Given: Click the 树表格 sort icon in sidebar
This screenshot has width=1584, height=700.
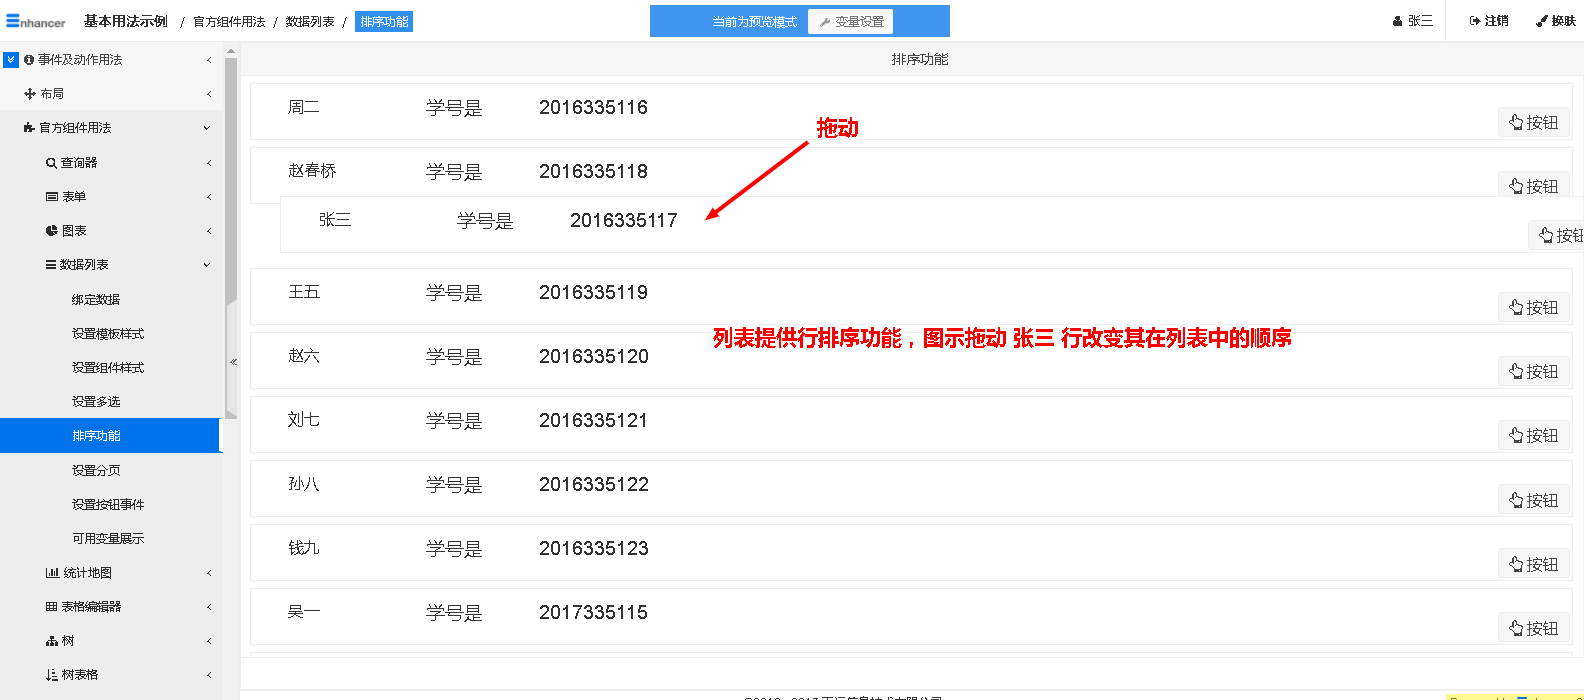Looking at the screenshot, I should pos(52,675).
